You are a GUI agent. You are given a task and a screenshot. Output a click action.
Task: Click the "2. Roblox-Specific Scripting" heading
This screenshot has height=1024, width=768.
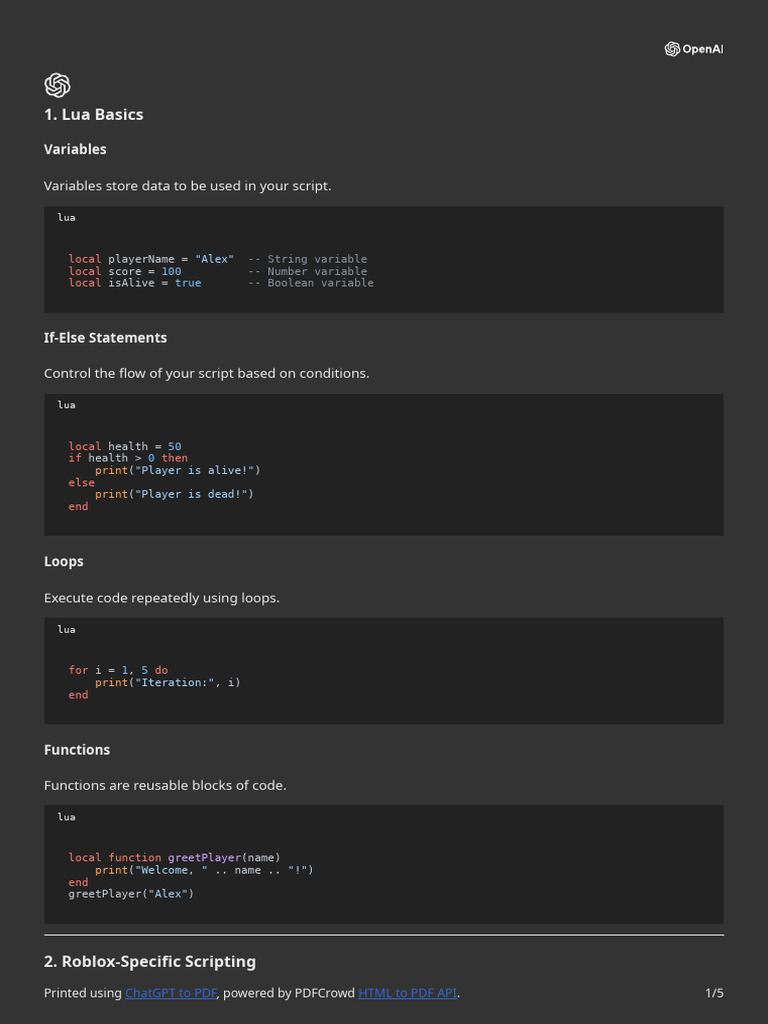pyautogui.click(x=150, y=962)
